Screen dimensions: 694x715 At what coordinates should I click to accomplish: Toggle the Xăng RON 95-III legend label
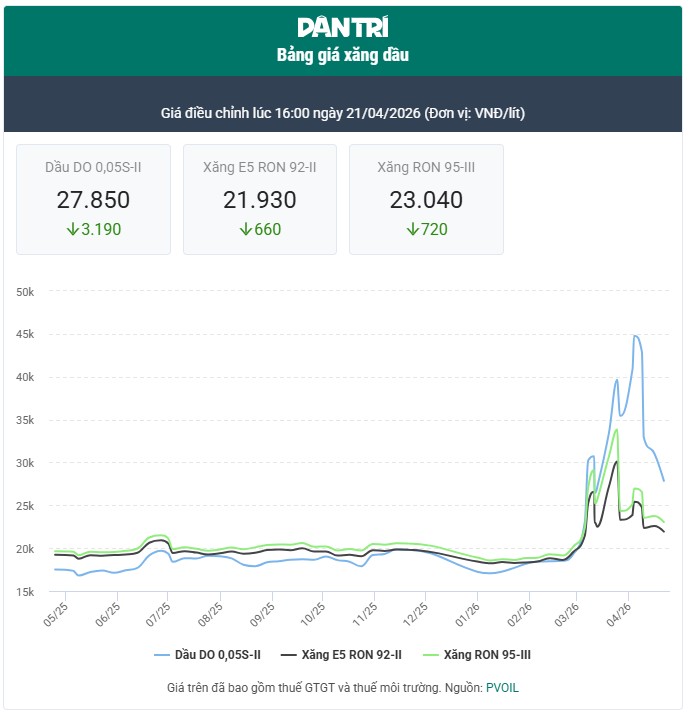pos(486,654)
